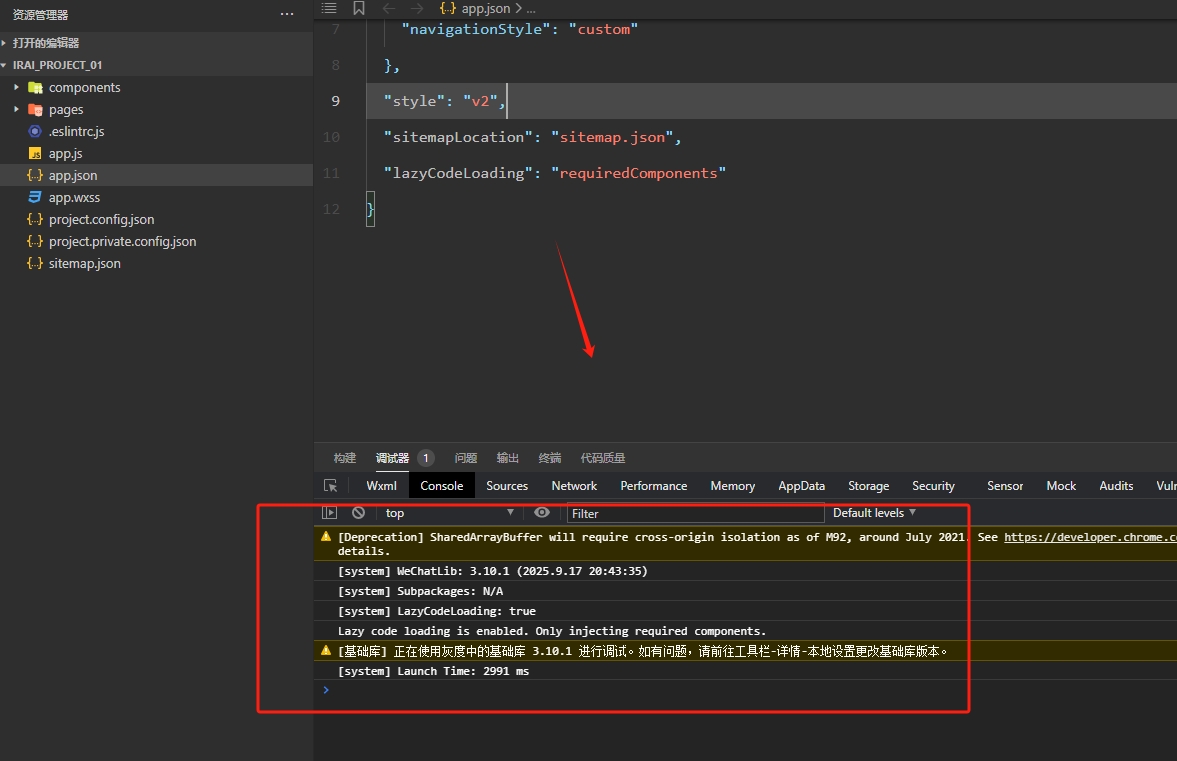Collapse the IRAI_PROJECT_01 project tree

click(57, 65)
